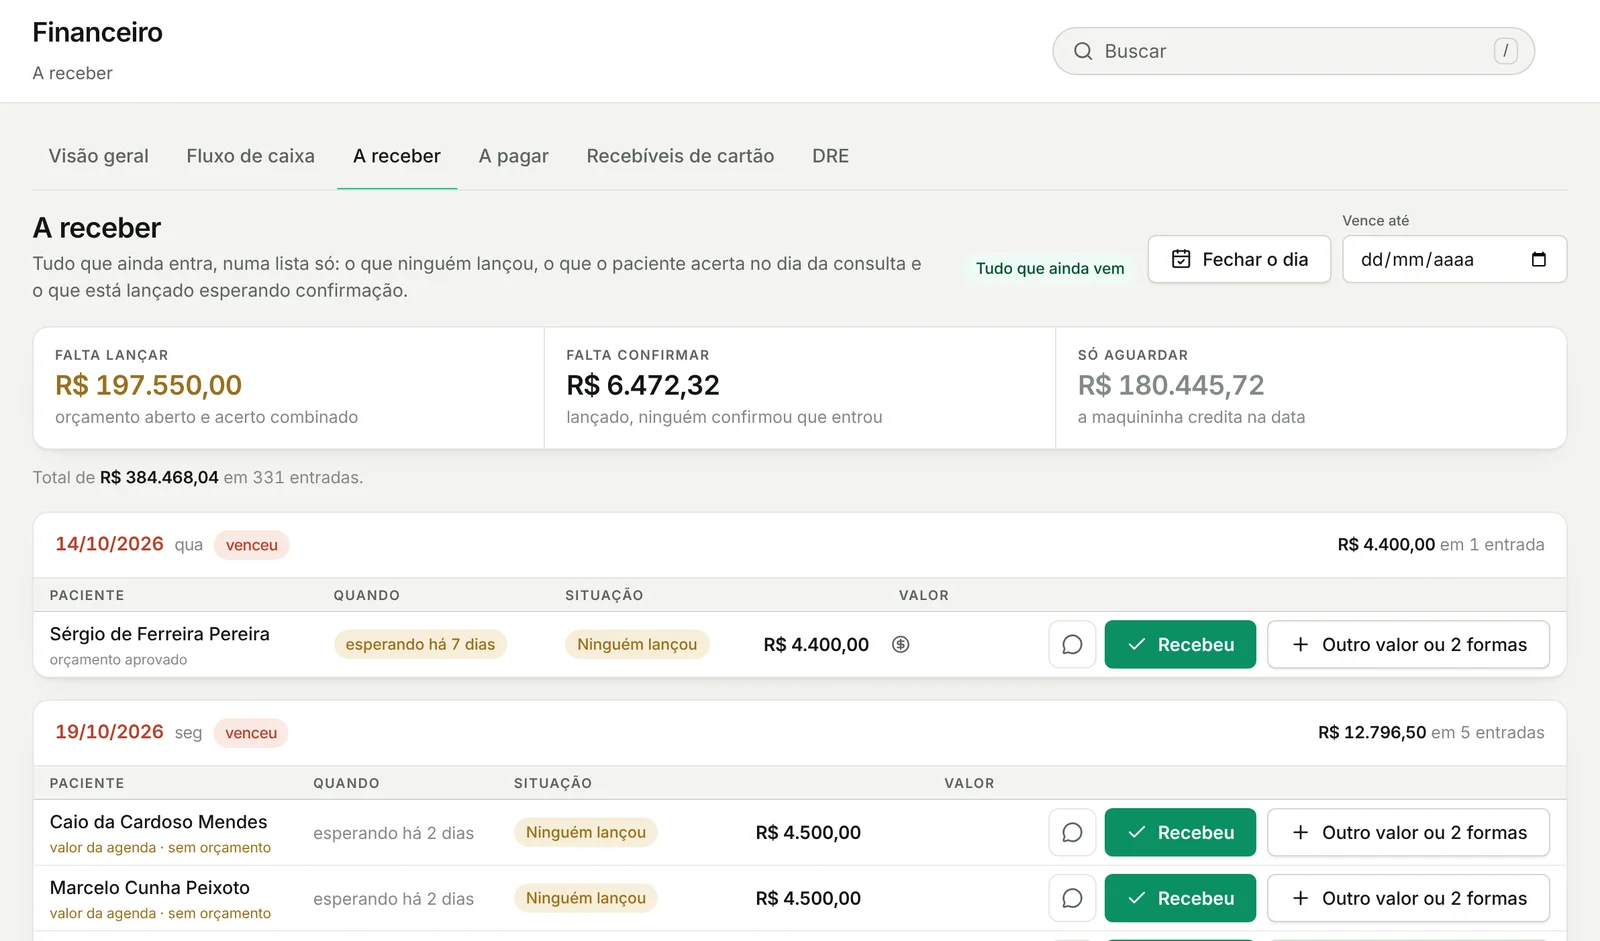Choose Outro valor ou 2 formas for Marcelo
Image resolution: width=1600 pixels, height=941 pixels.
(x=1409, y=899)
